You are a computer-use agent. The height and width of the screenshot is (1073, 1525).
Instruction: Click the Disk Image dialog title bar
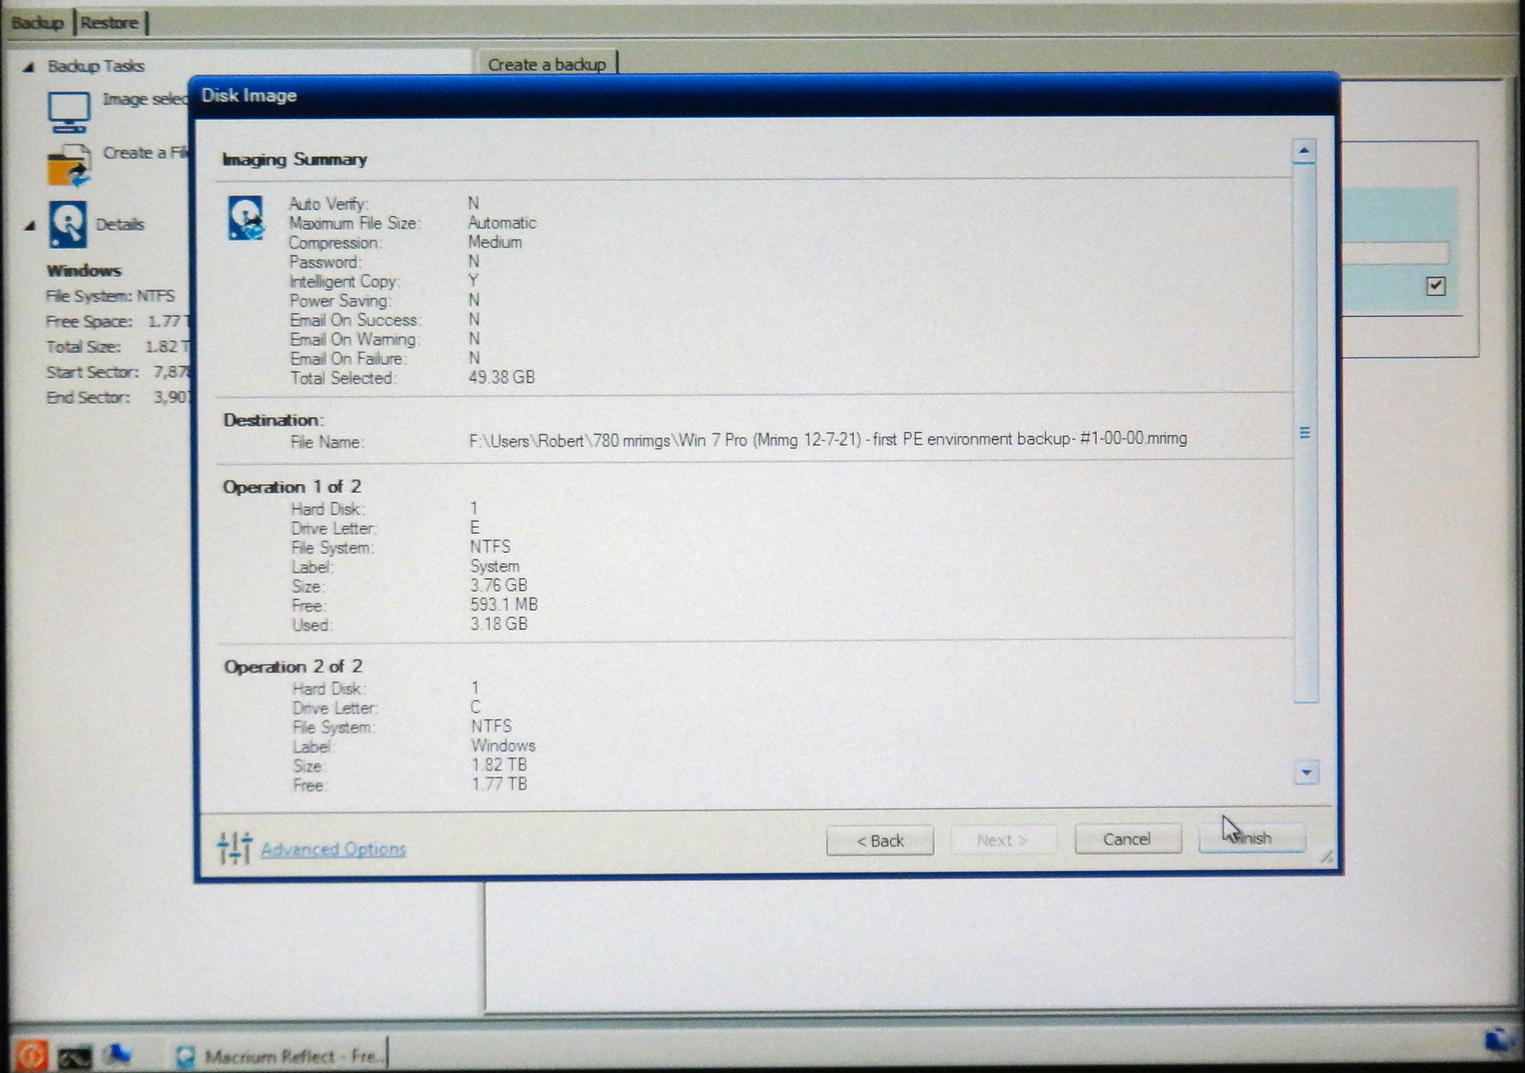765,96
